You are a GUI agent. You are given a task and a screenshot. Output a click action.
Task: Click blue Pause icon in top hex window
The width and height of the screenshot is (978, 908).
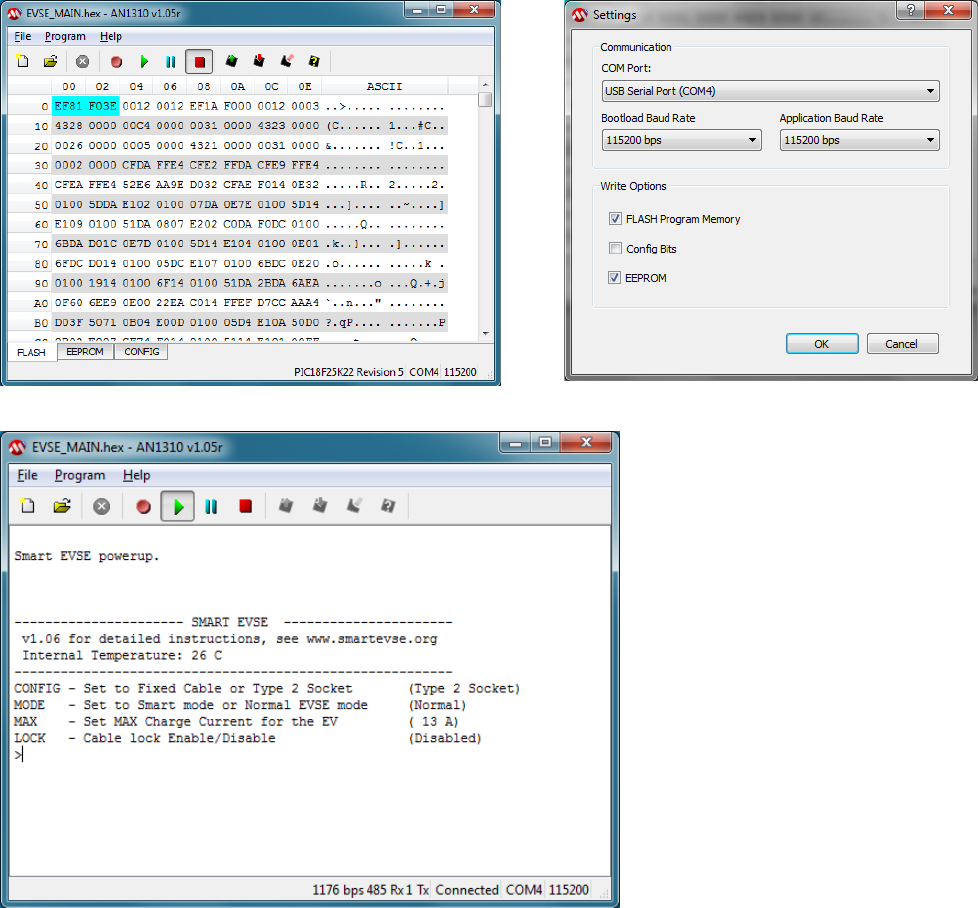click(171, 61)
